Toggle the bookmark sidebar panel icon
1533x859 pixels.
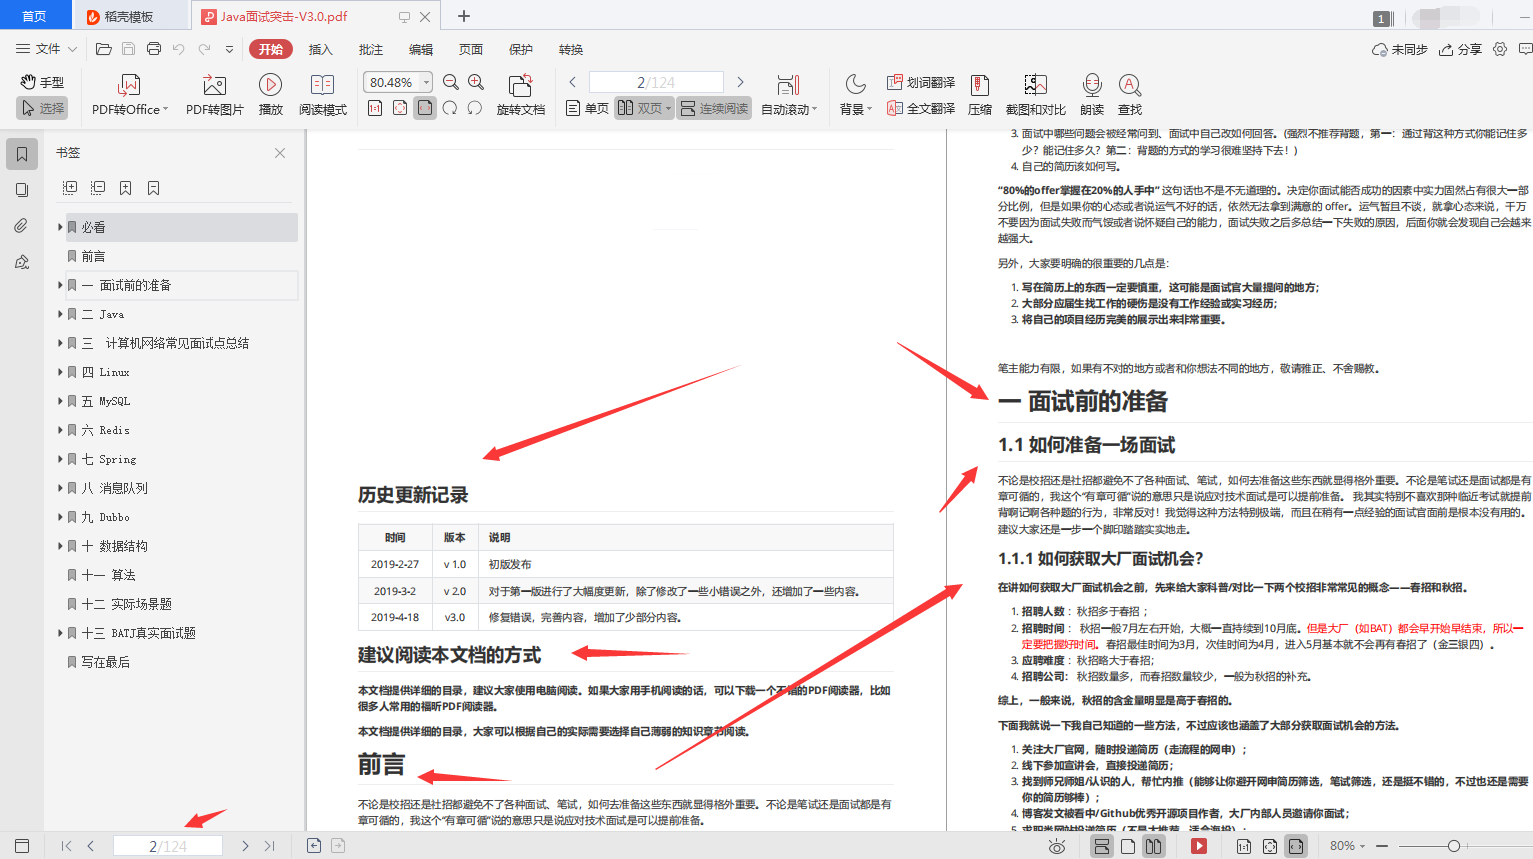[22, 154]
